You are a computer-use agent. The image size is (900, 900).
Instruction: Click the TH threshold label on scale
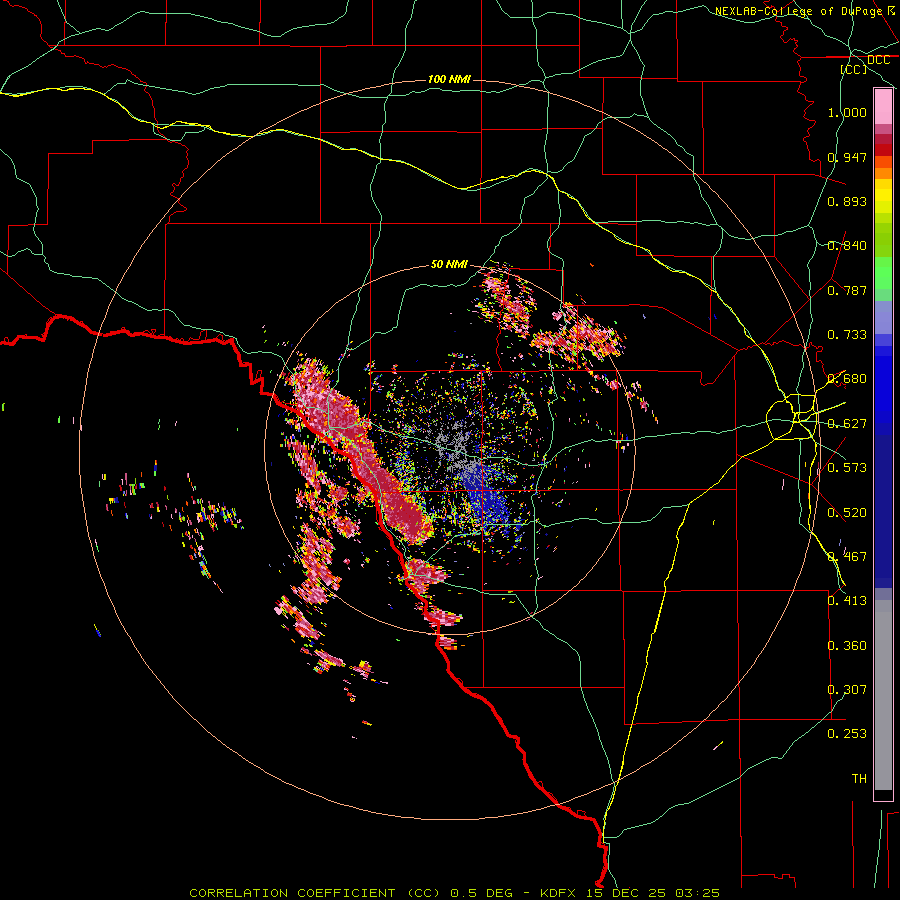coord(859,779)
